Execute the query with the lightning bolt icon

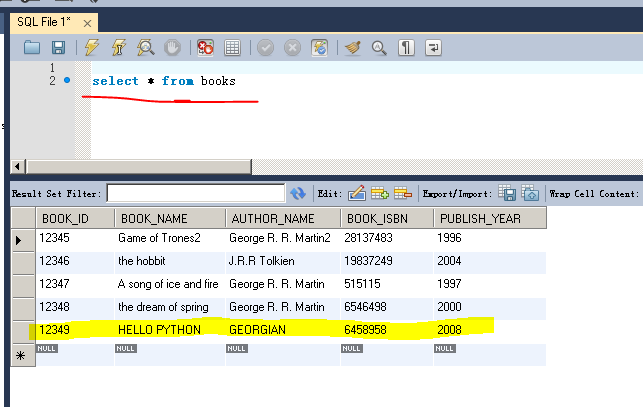point(92,48)
